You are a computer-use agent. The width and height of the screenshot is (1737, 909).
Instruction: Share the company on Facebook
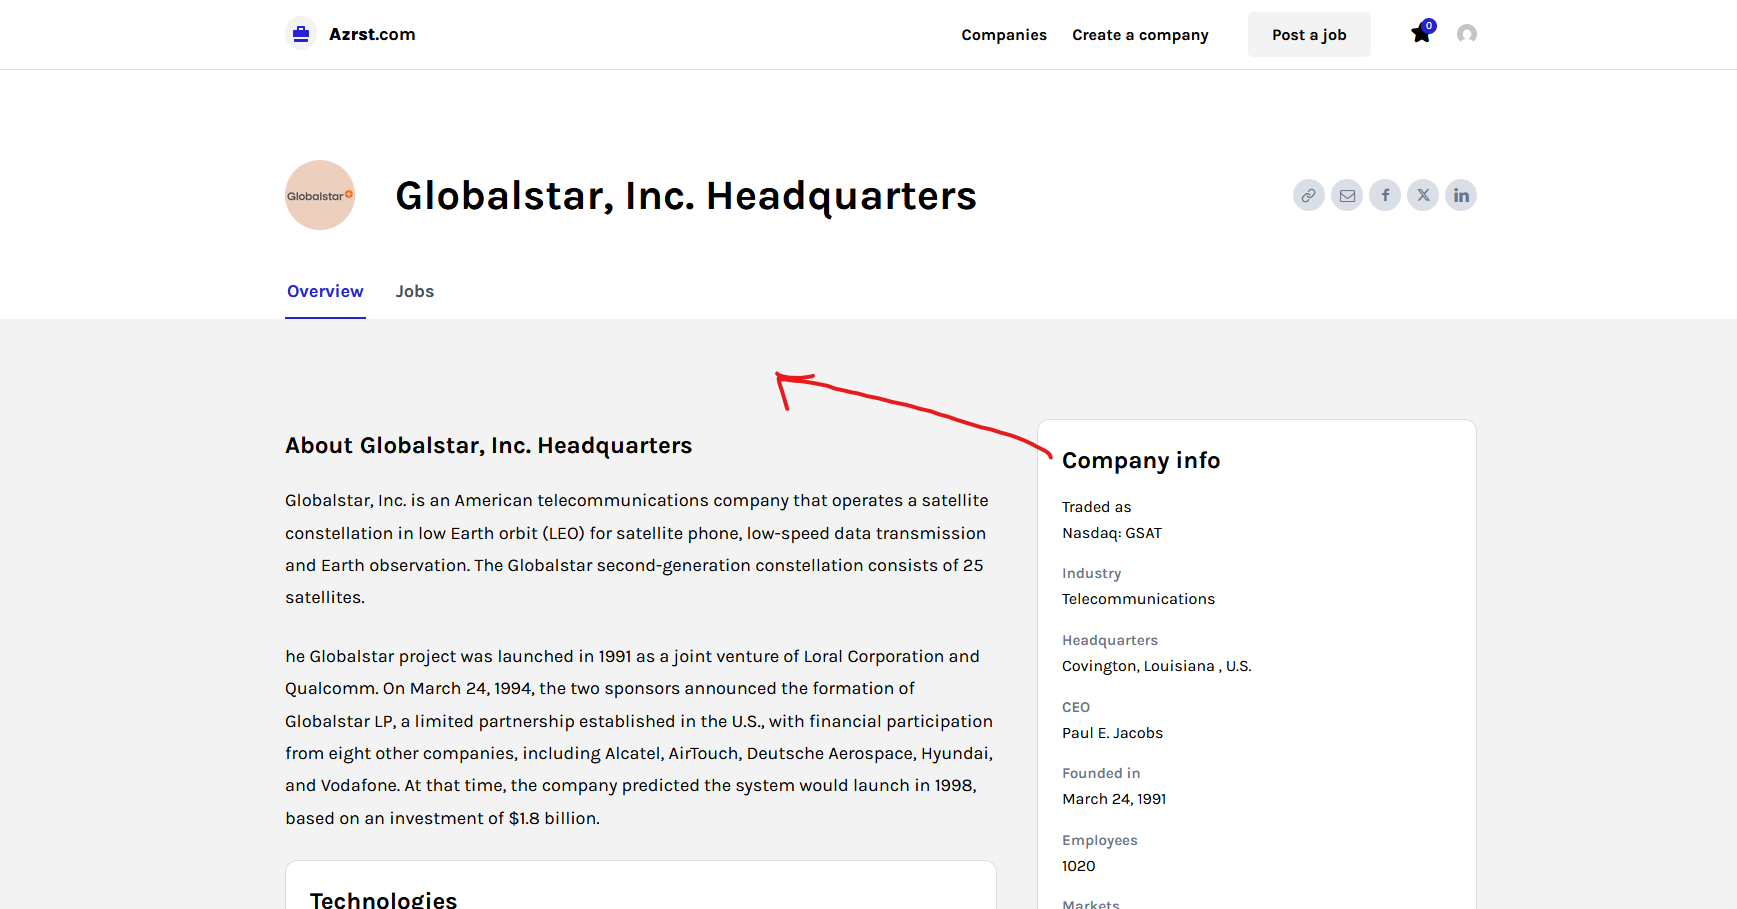1385,195
